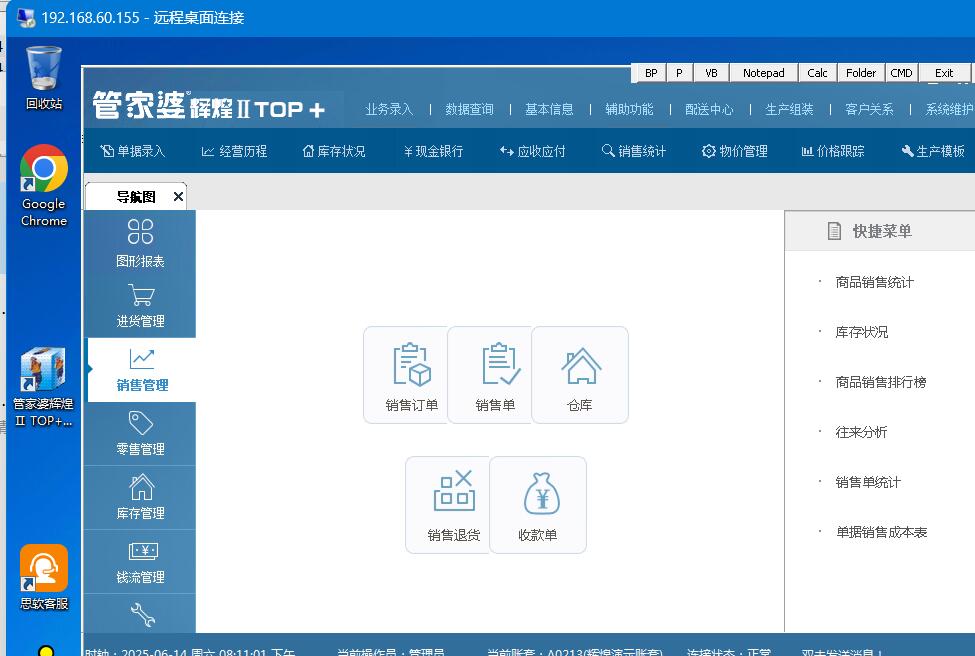This screenshot has height=656, width=975.
Task: Open 应收应付 in the toolbar
Action: click(x=533, y=151)
